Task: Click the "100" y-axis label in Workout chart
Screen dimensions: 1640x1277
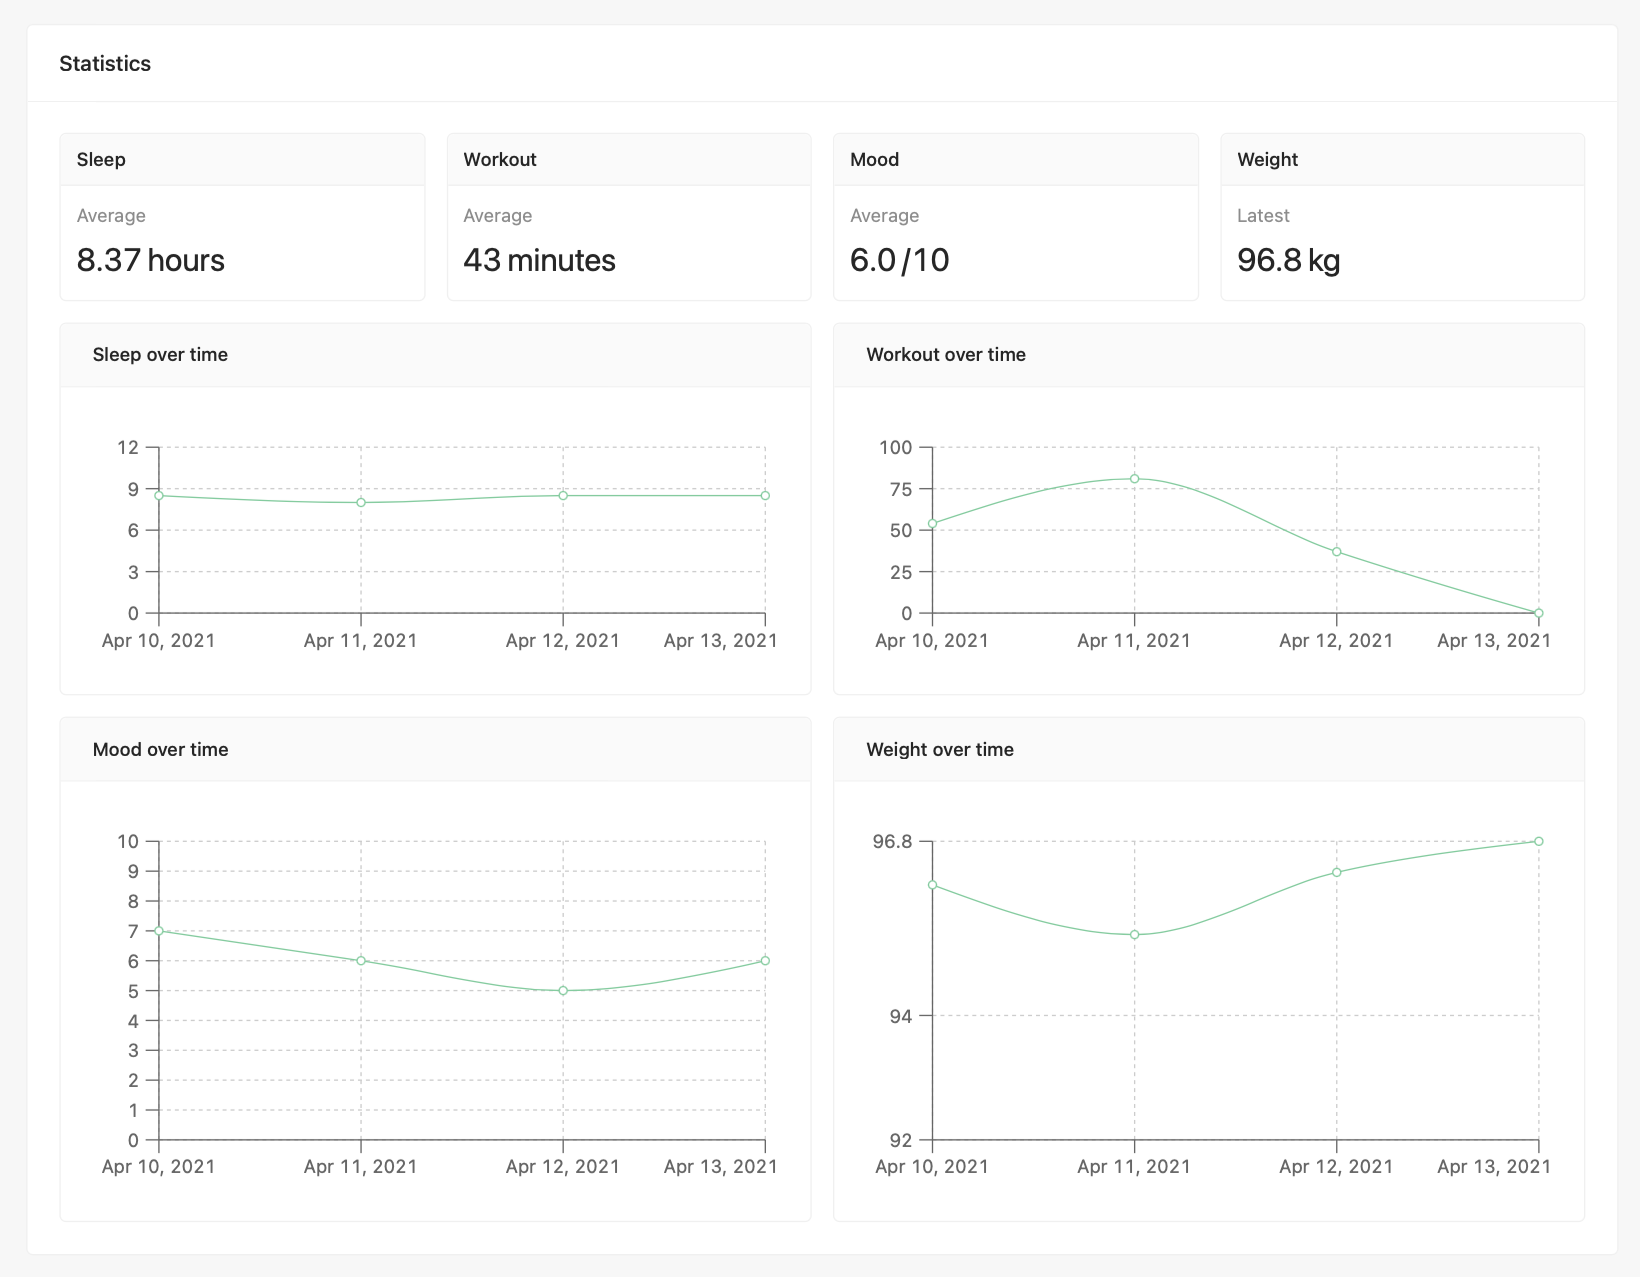Action: click(x=896, y=447)
